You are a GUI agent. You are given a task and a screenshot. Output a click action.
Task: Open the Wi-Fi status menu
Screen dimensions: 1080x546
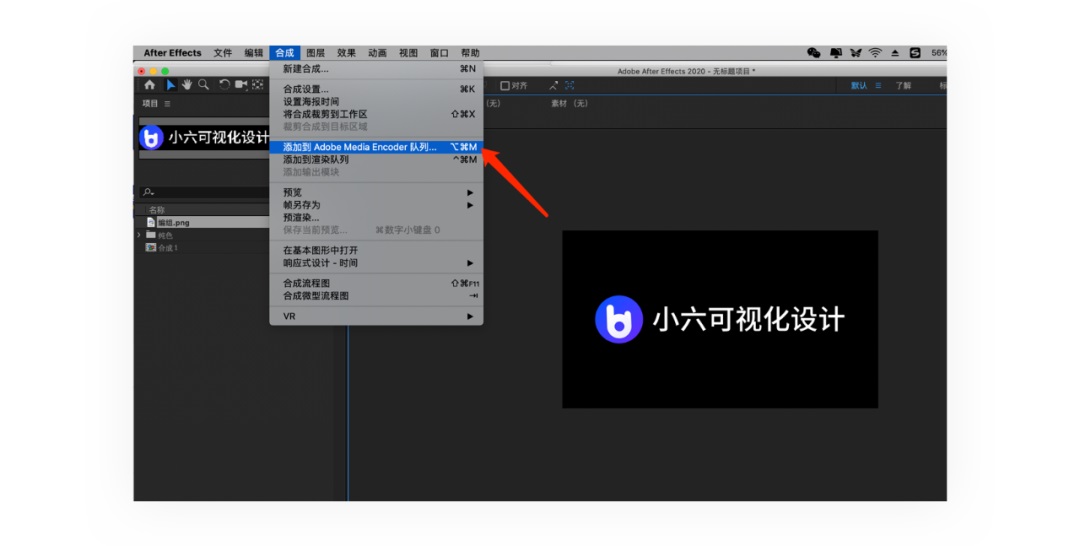click(875, 52)
